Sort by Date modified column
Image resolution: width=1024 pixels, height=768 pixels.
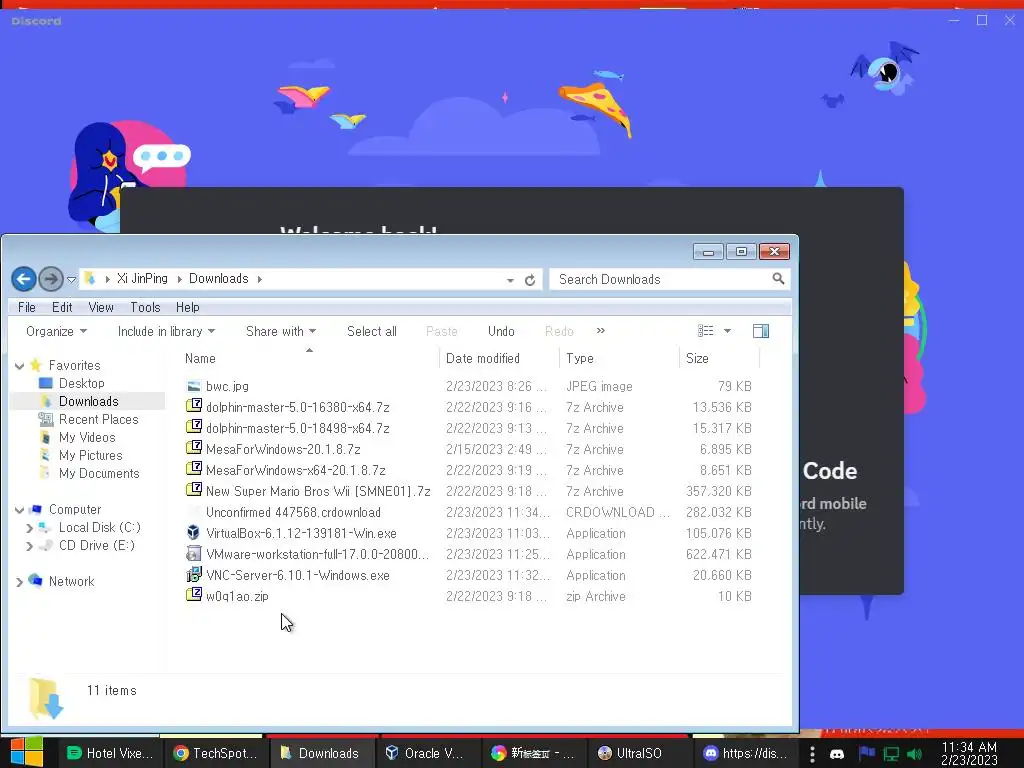tap(483, 359)
